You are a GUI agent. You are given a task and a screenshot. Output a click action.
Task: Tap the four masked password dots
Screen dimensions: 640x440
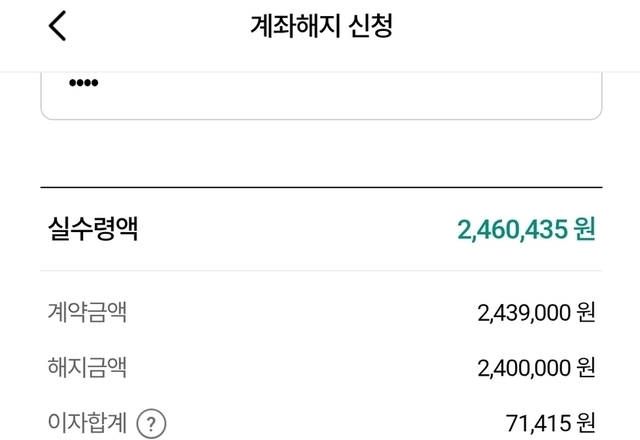[x=84, y=83]
